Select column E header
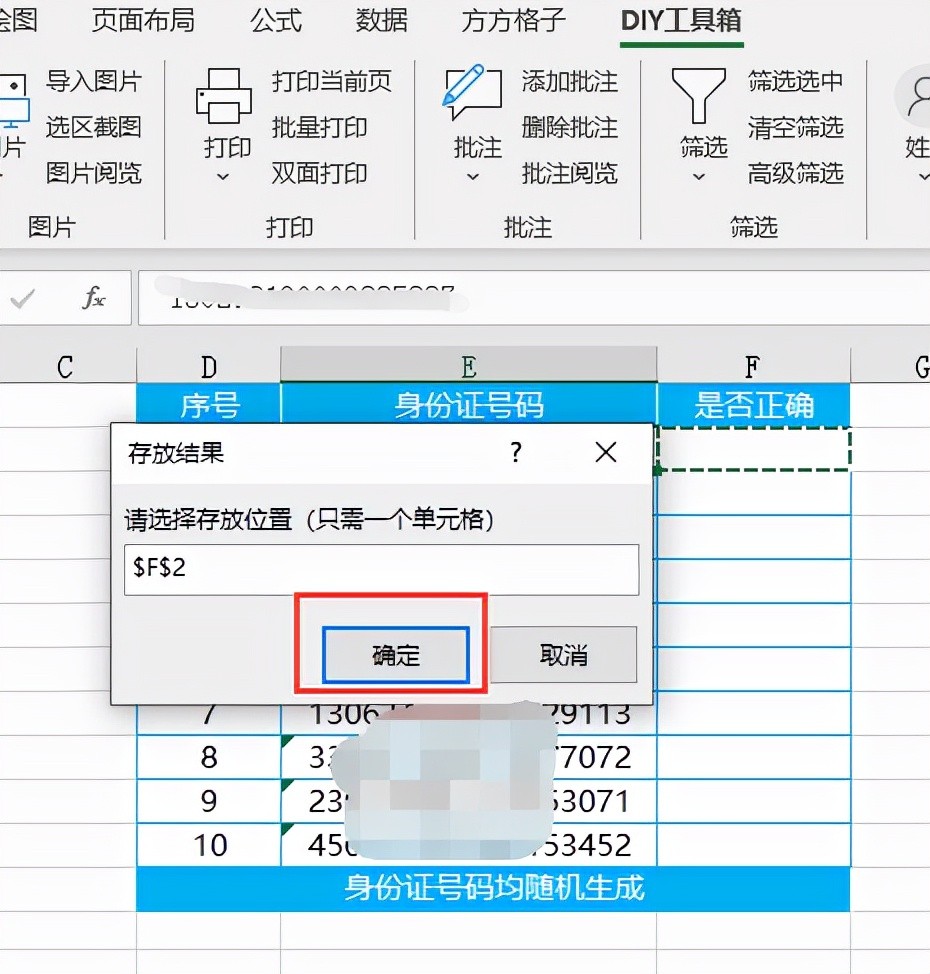Screen dimensions: 930x974 click(x=468, y=366)
